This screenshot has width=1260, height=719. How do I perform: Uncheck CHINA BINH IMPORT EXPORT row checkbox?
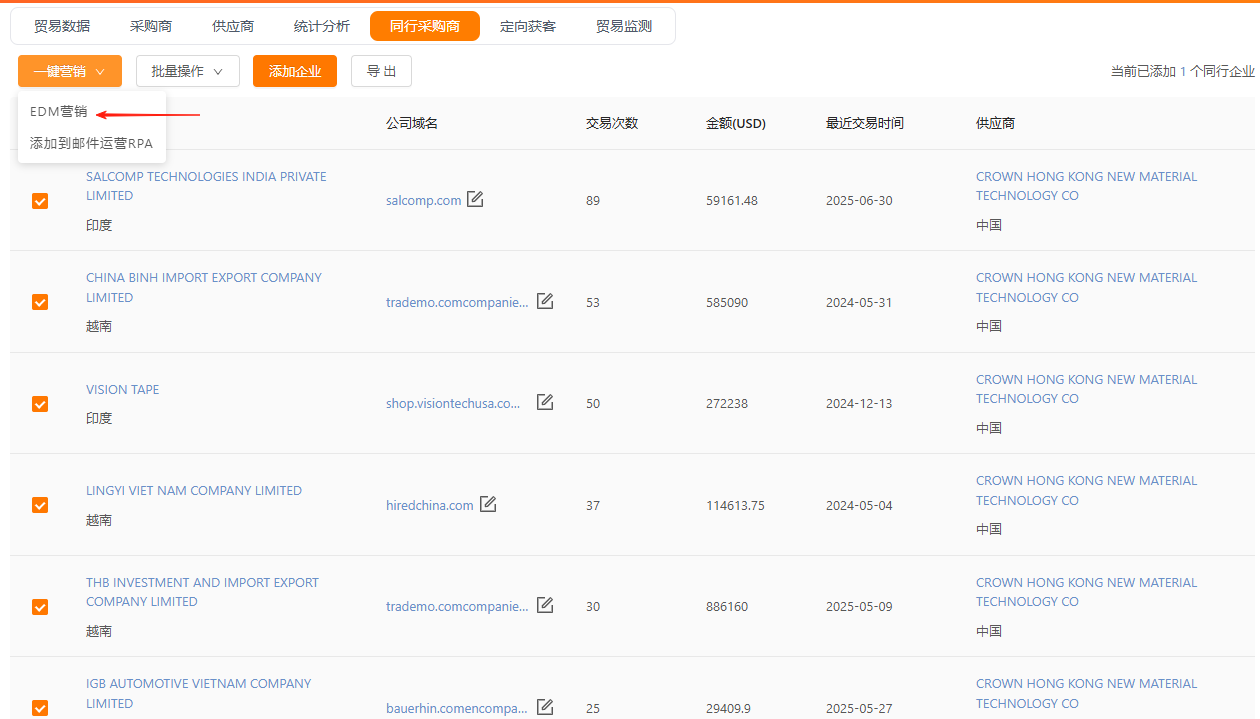(x=40, y=302)
